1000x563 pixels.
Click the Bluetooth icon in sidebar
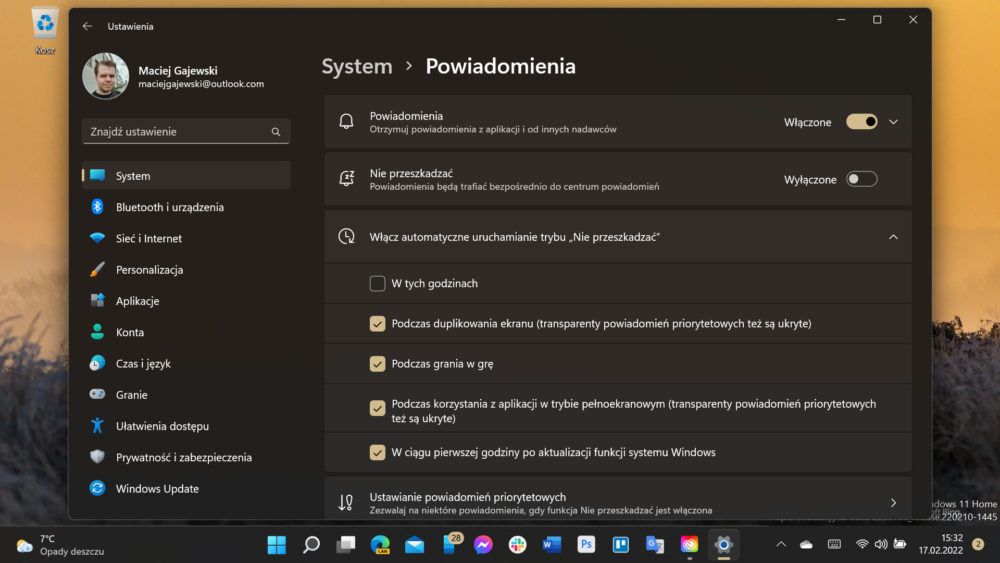tap(97, 207)
